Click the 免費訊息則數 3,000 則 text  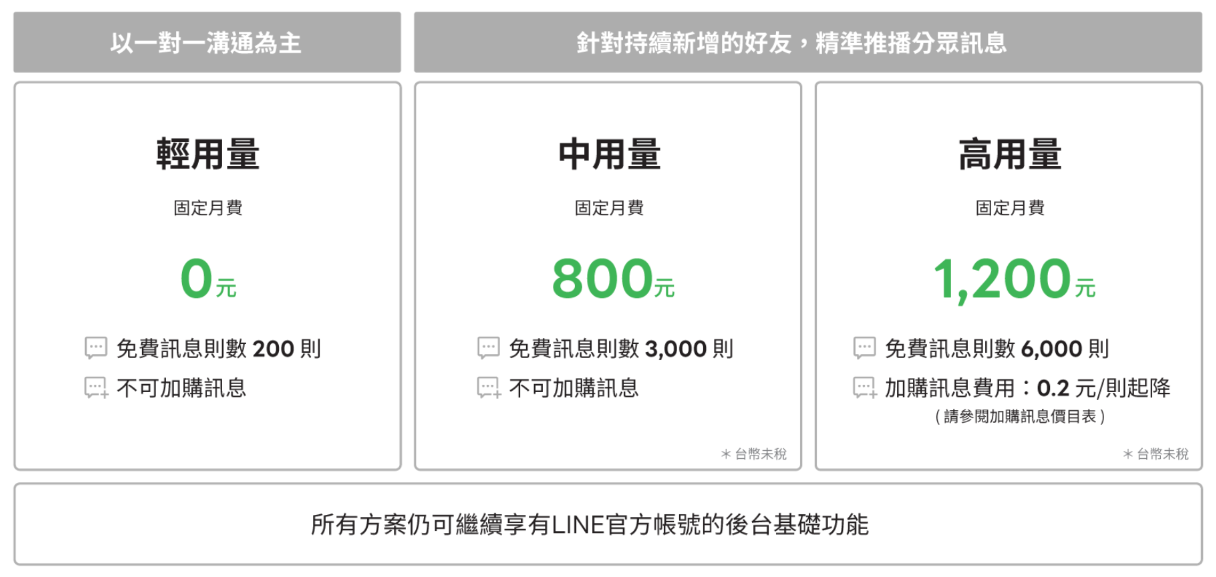click(620, 349)
